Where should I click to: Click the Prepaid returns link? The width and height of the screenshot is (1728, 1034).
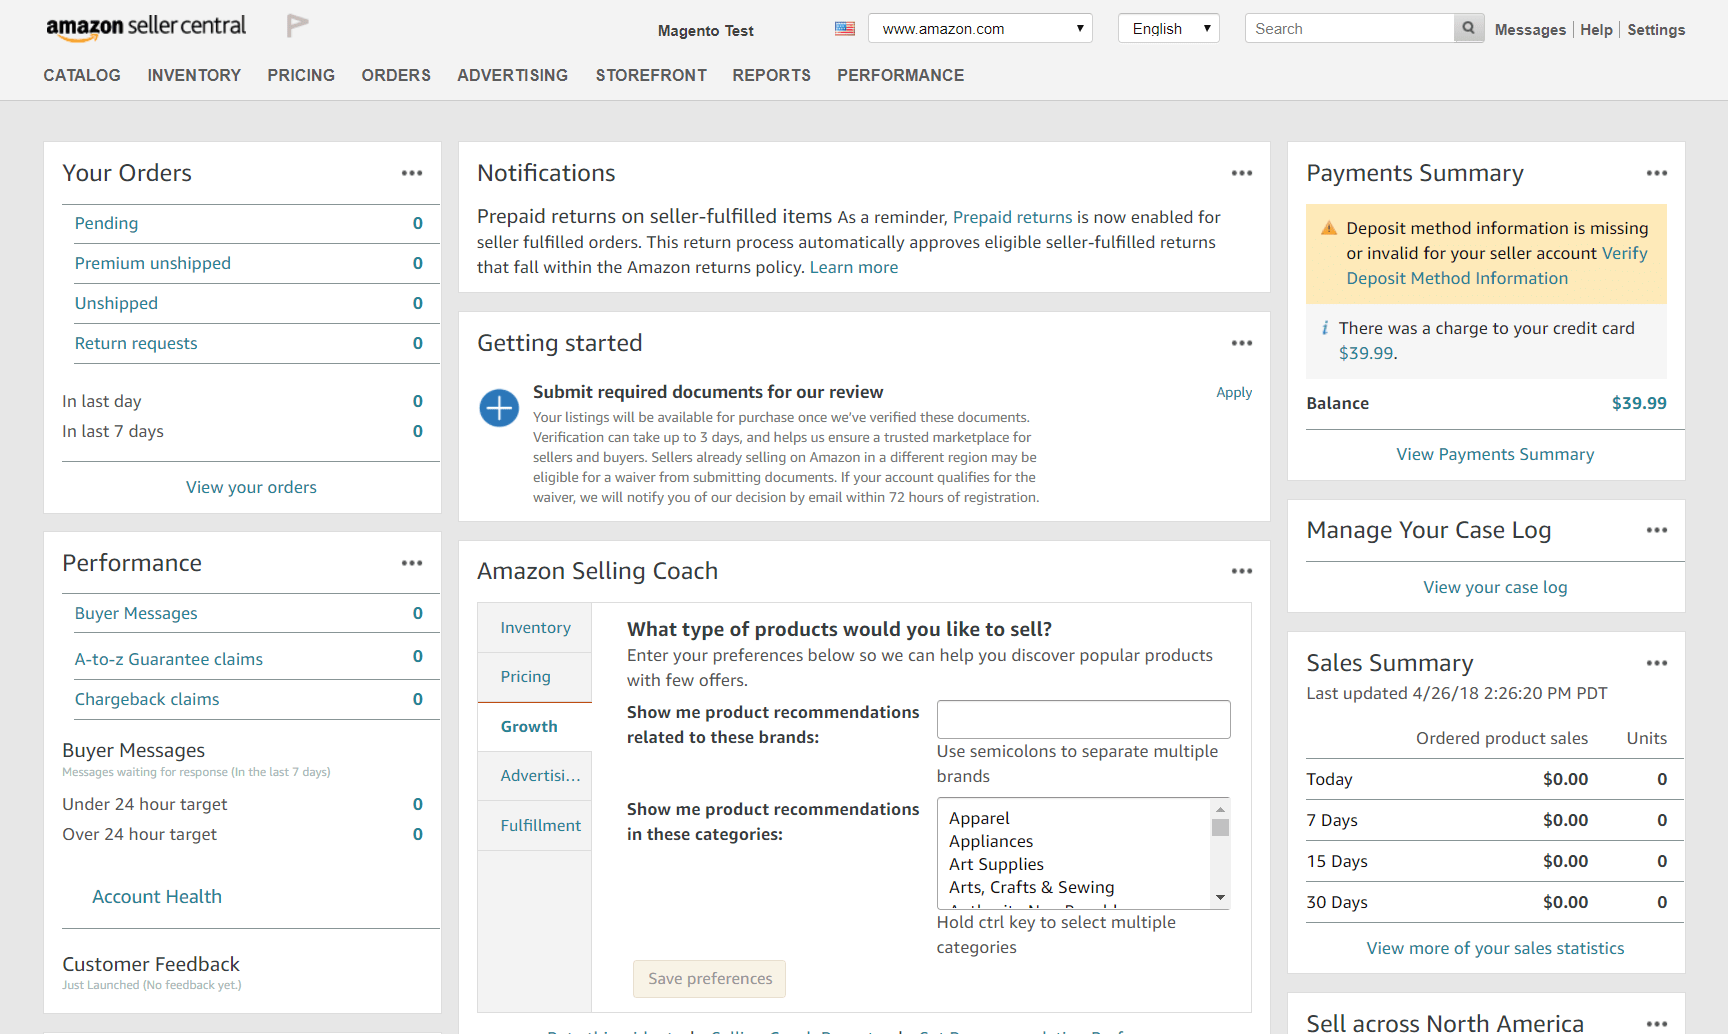[x=1012, y=217]
